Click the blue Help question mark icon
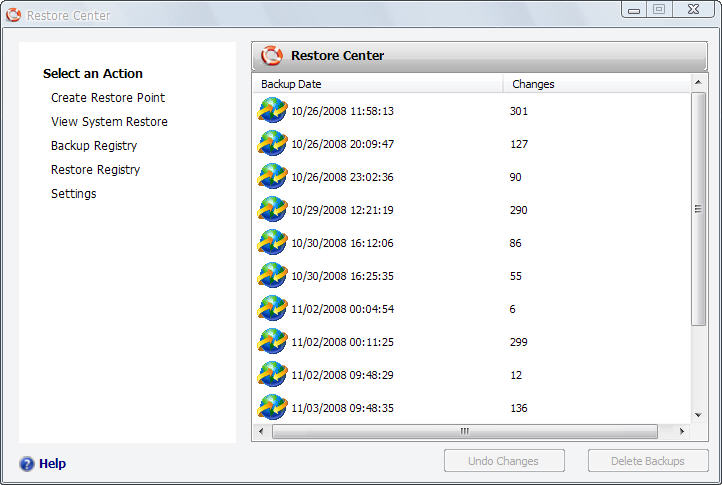The width and height of the screenshot is (722, 485). [x=27, y=463]
